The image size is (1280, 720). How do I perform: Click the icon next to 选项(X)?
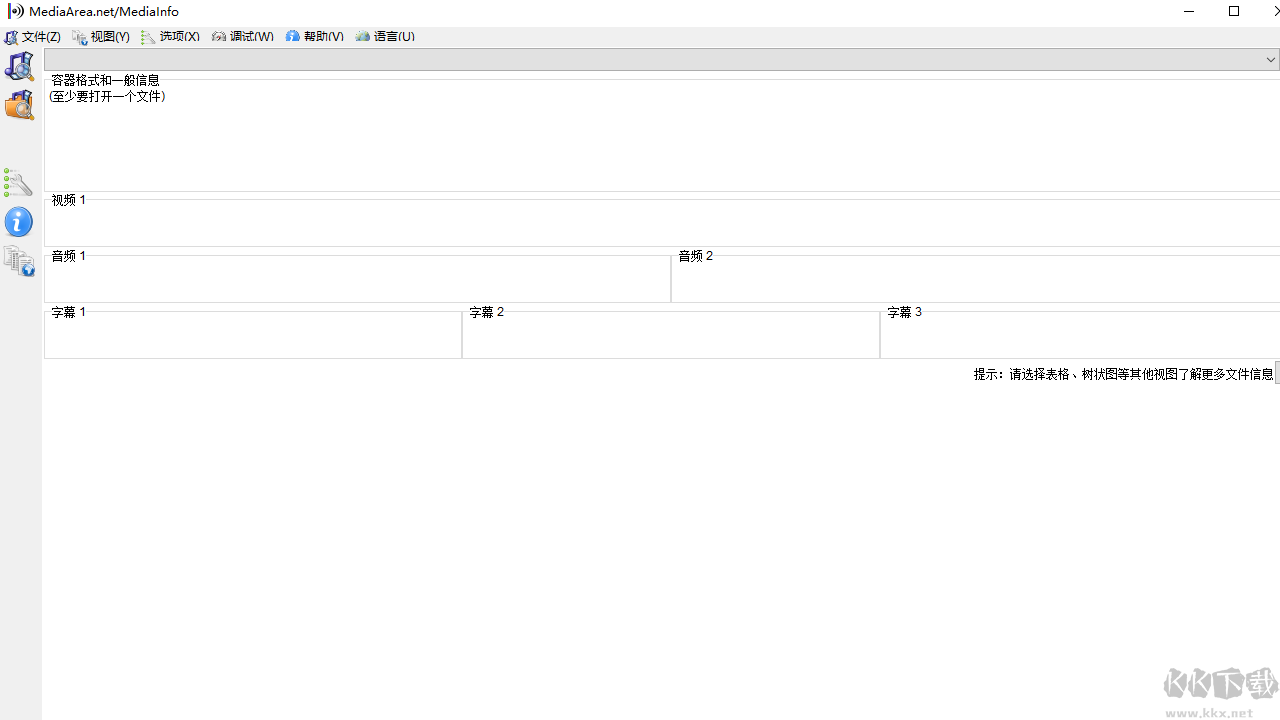tap(150, 36)
